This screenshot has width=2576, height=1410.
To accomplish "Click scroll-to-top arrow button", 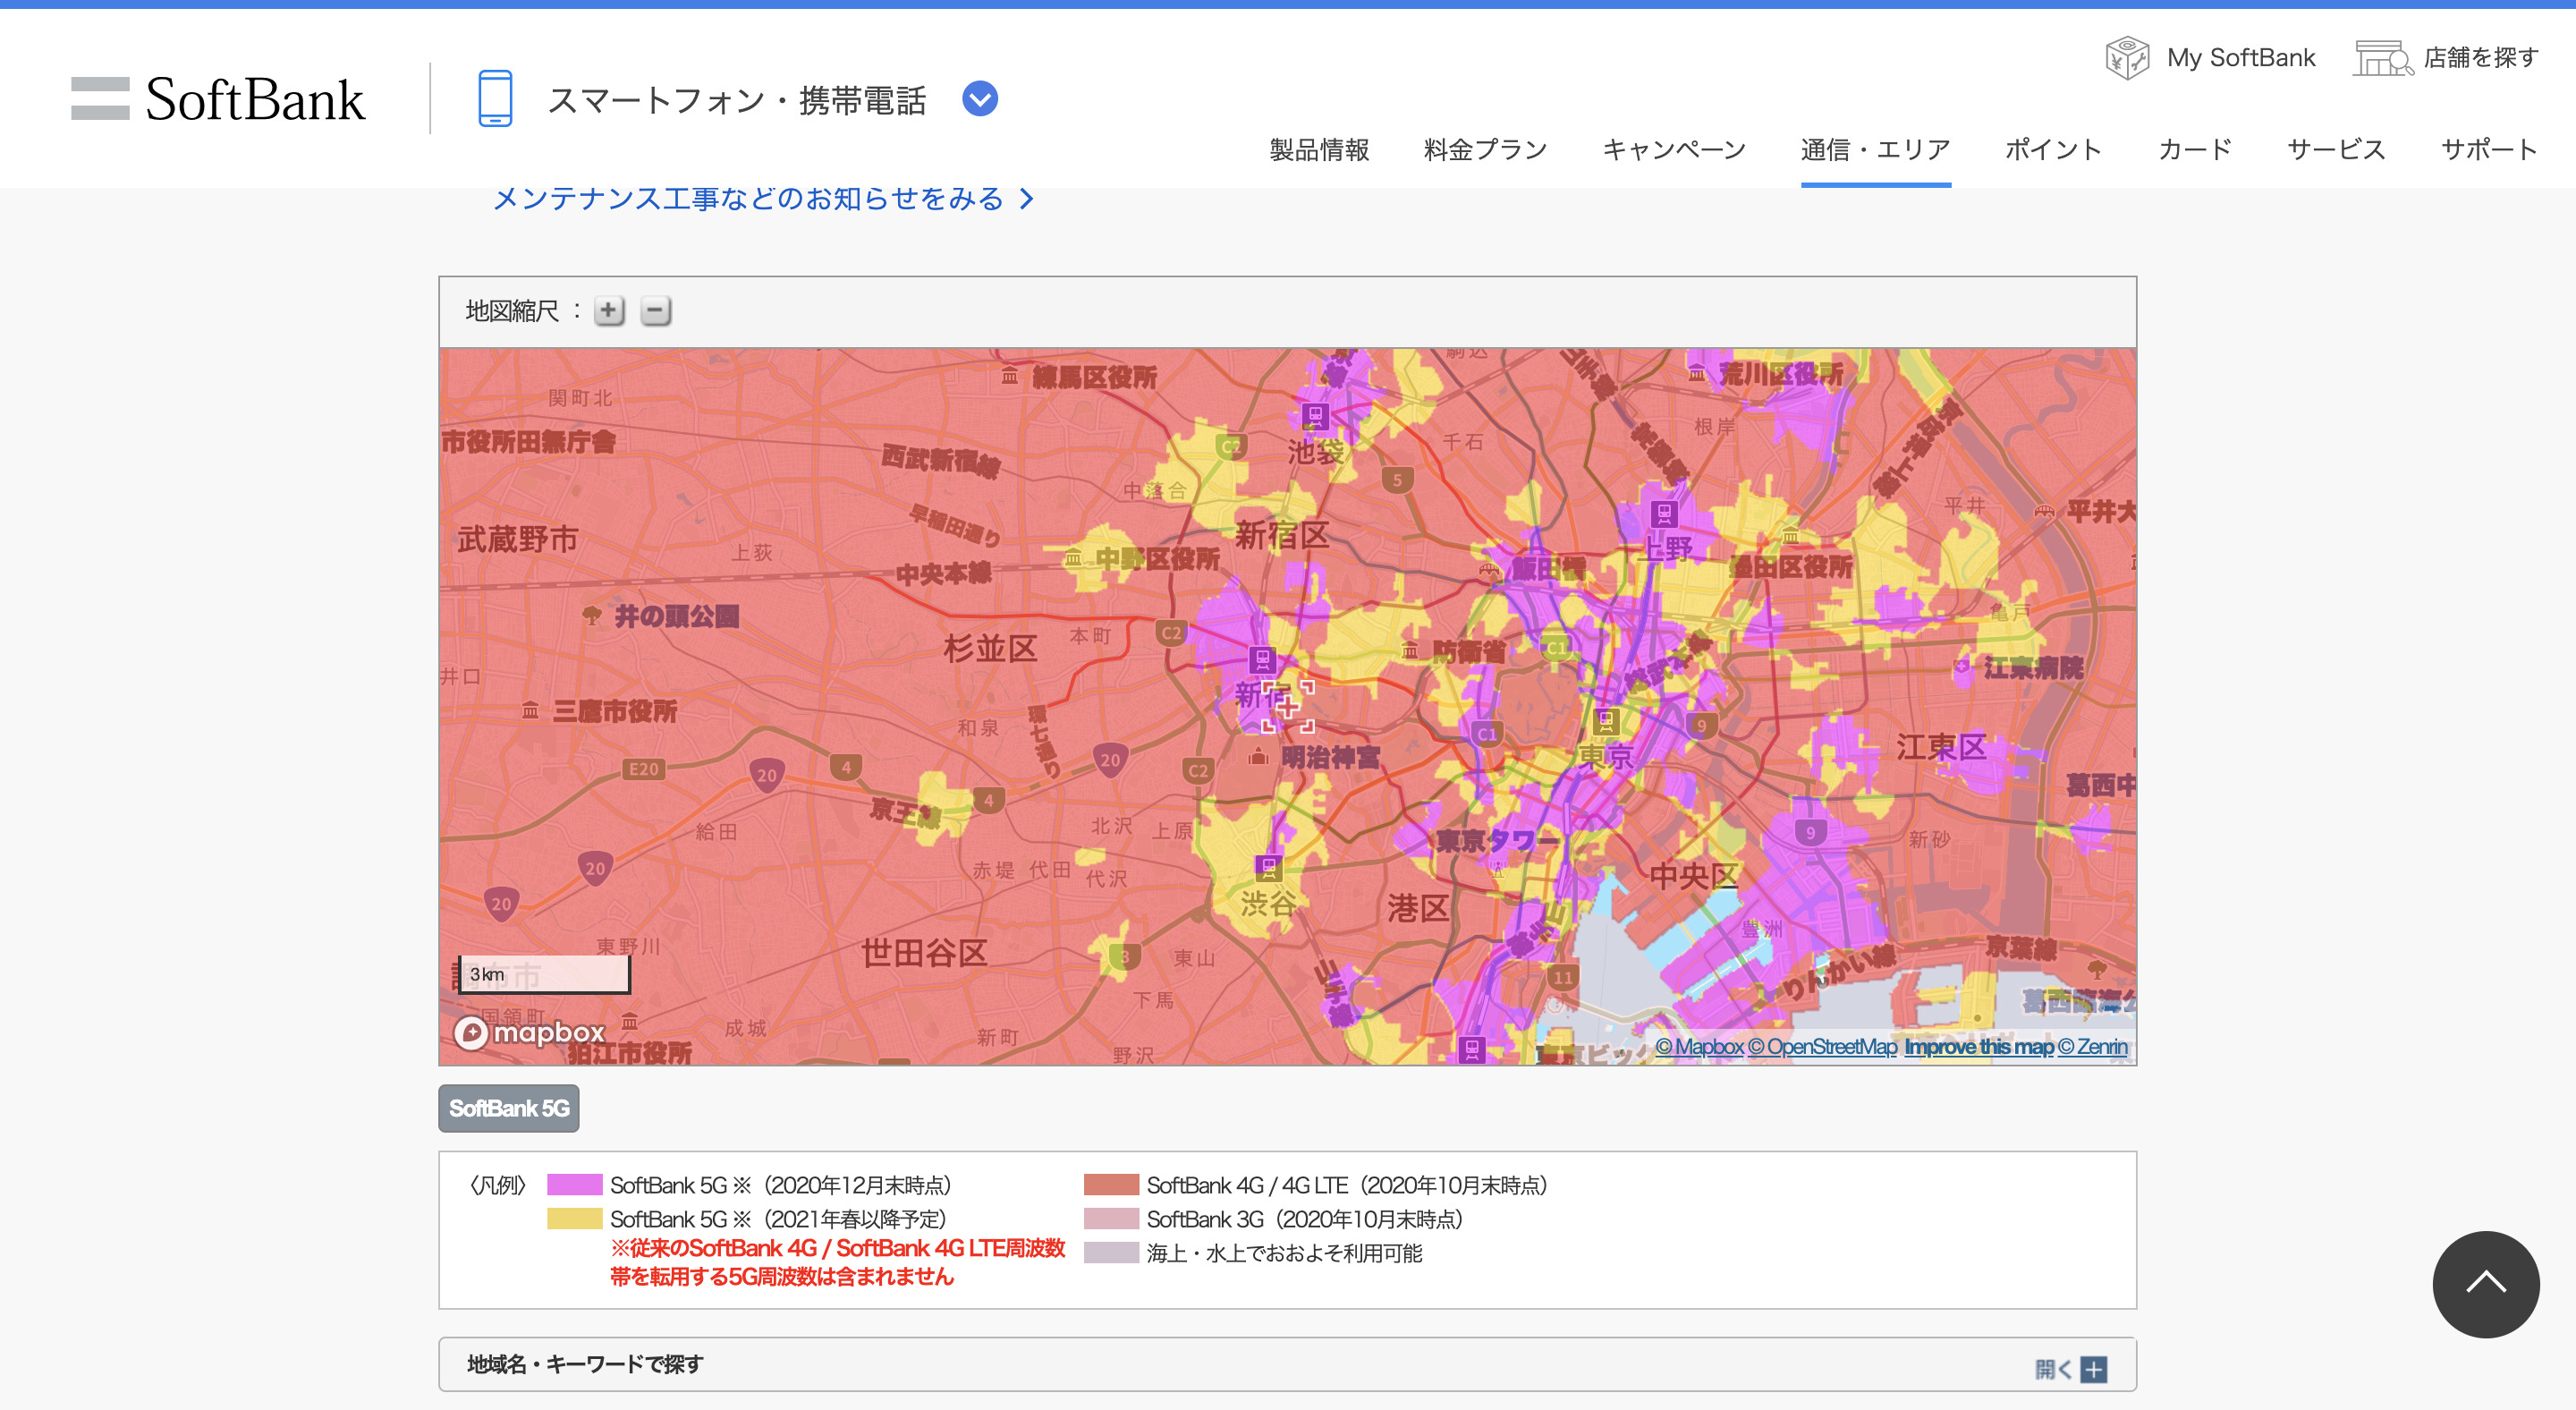I will point(2486,1284).
